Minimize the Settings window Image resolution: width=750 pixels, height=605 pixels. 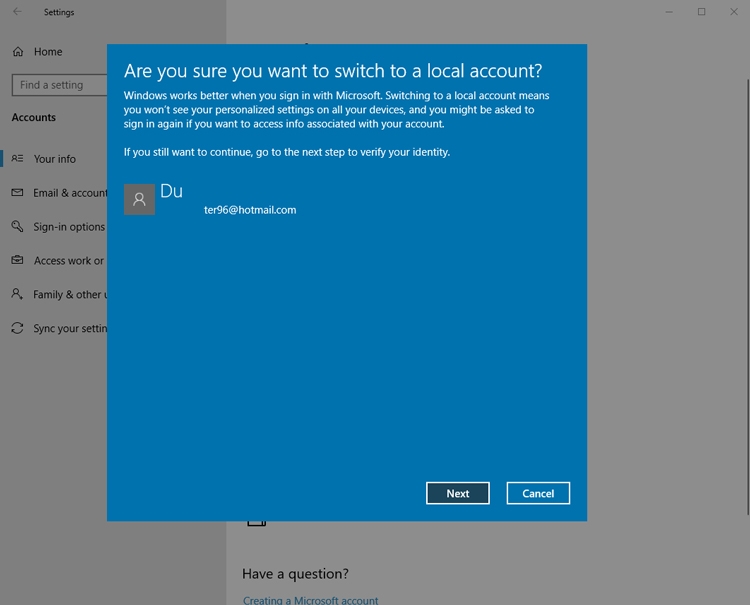tap(669, 11)
